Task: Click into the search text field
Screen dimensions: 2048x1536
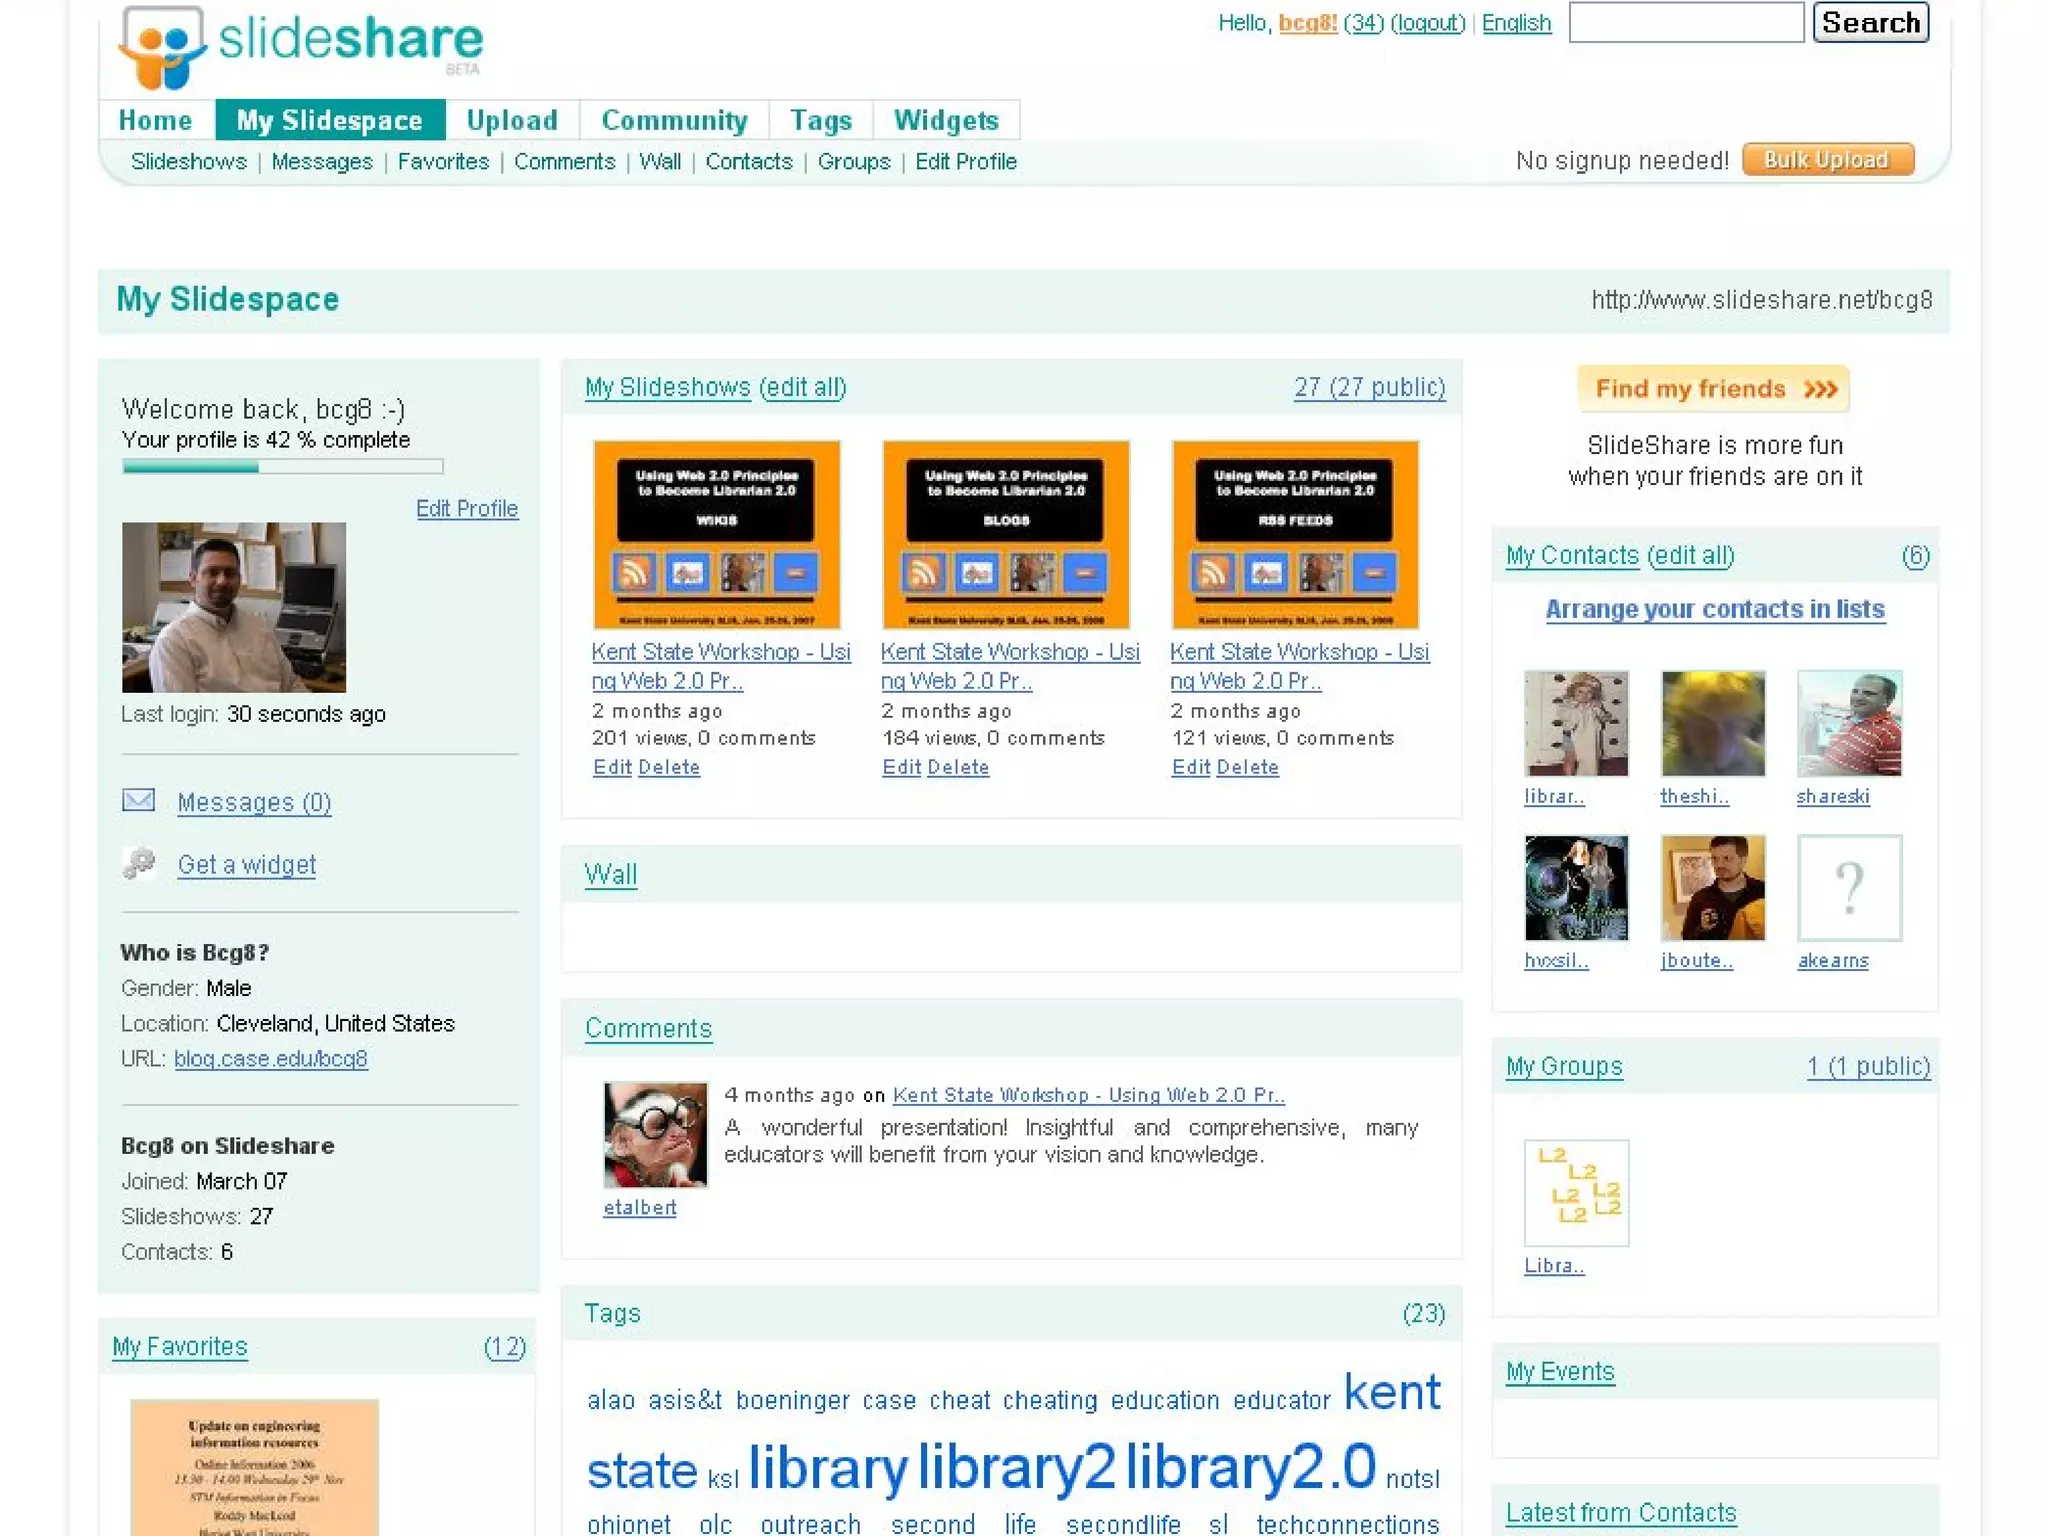Action: [1685, 23]
